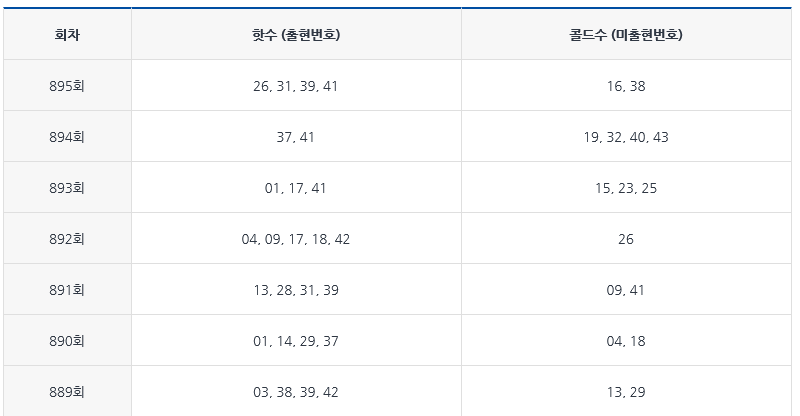
Task: Click the 핫수 (출현번호) column header
Action: [x=296, y=35]
